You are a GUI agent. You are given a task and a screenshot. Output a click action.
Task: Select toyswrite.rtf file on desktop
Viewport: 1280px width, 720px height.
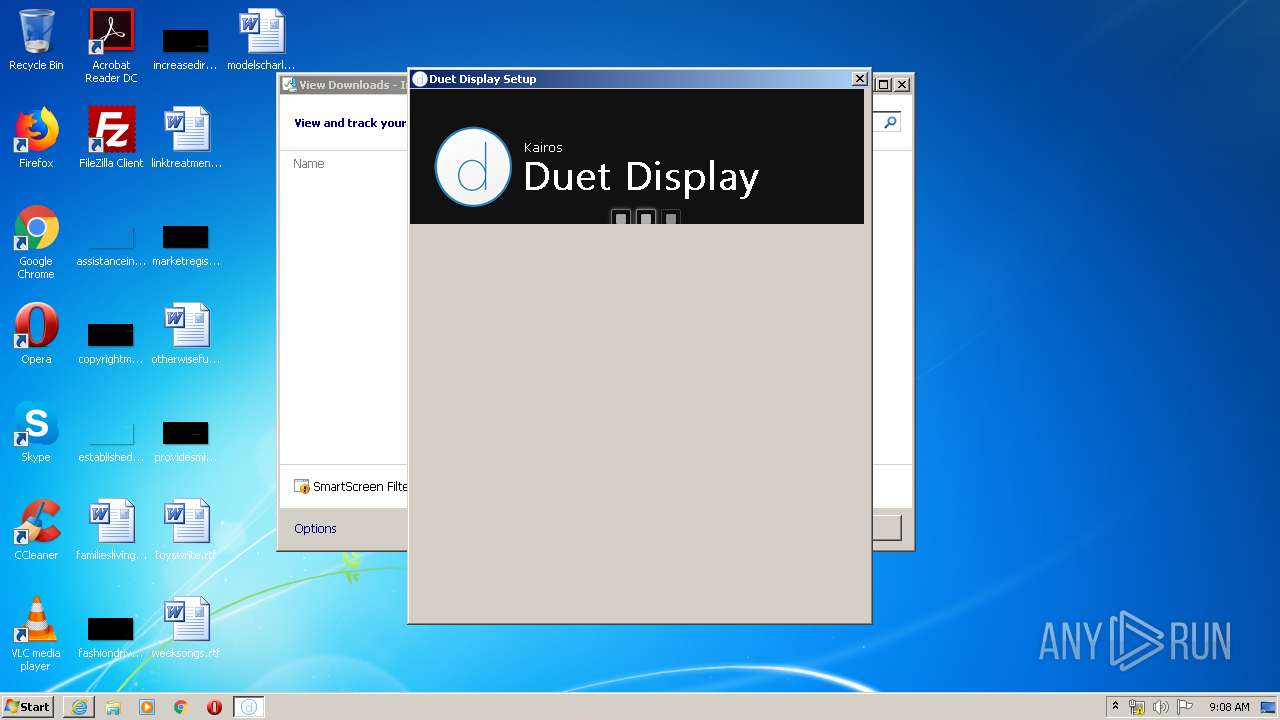point(186,530)
